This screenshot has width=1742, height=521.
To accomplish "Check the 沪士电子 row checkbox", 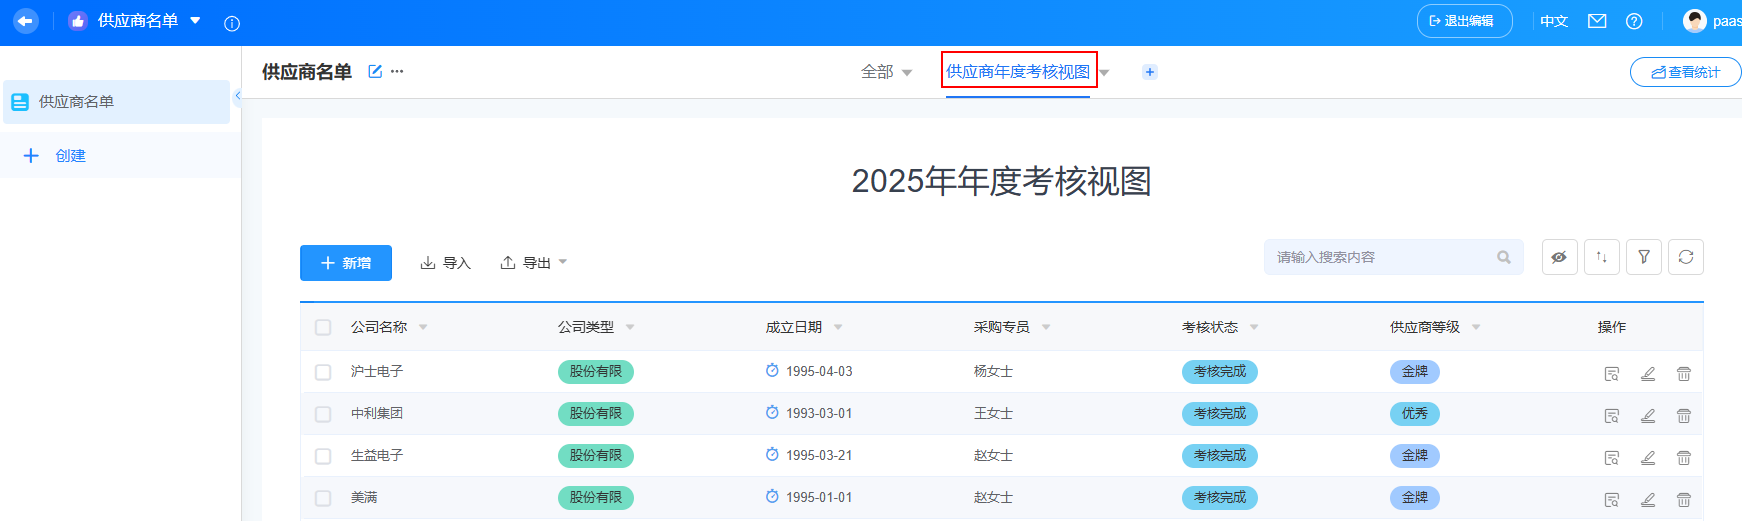I will pyautogui.click(x=323, y=372).
